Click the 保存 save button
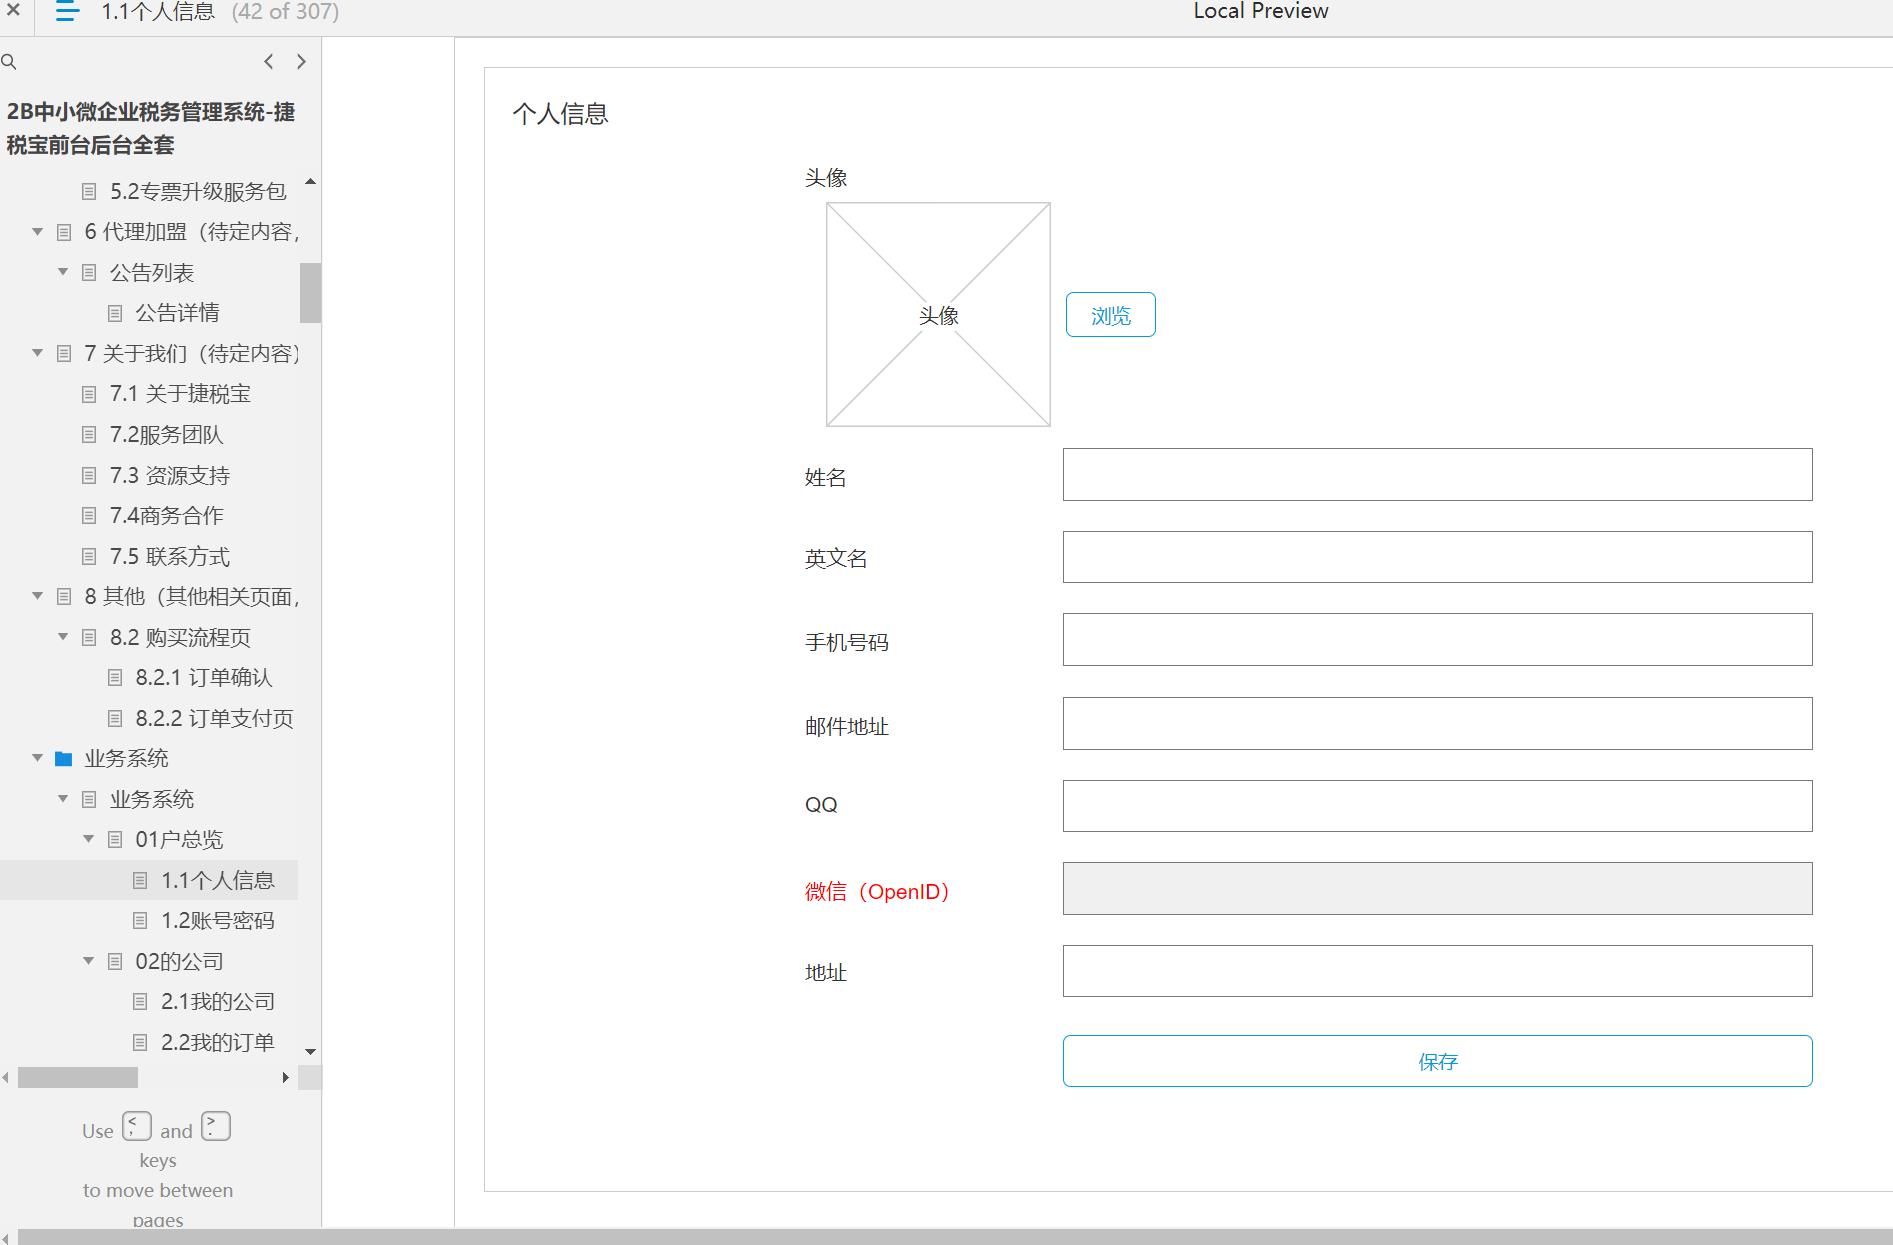 point(1437,1061)
